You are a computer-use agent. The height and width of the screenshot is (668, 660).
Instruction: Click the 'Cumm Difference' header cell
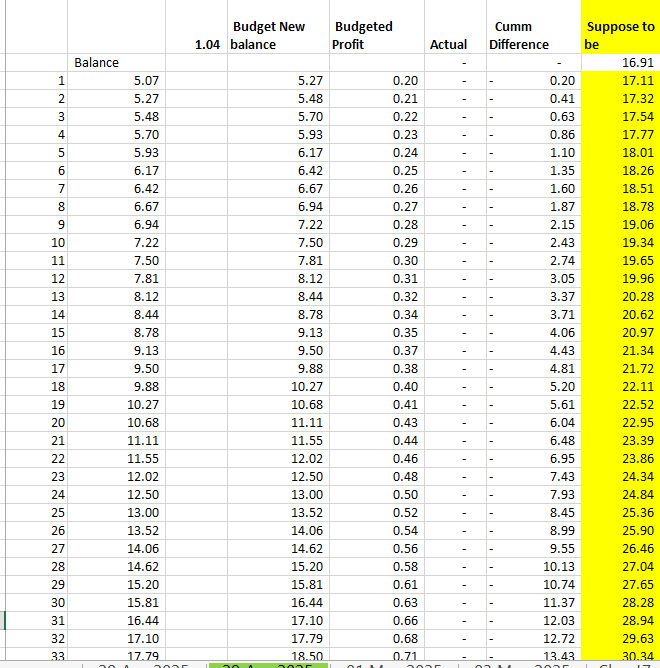(533, 27)
